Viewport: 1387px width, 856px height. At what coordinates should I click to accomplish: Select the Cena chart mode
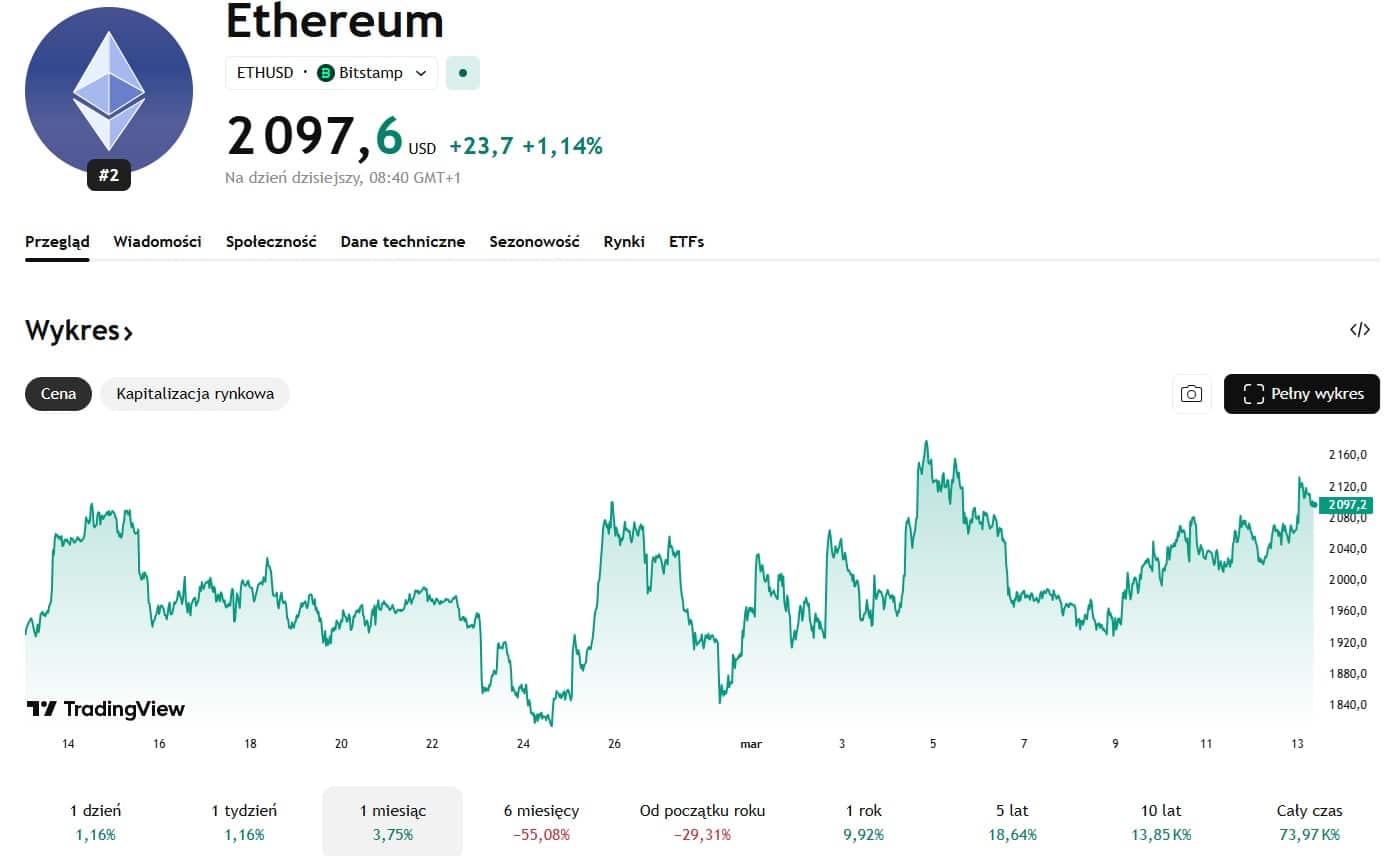pos(58,394)
